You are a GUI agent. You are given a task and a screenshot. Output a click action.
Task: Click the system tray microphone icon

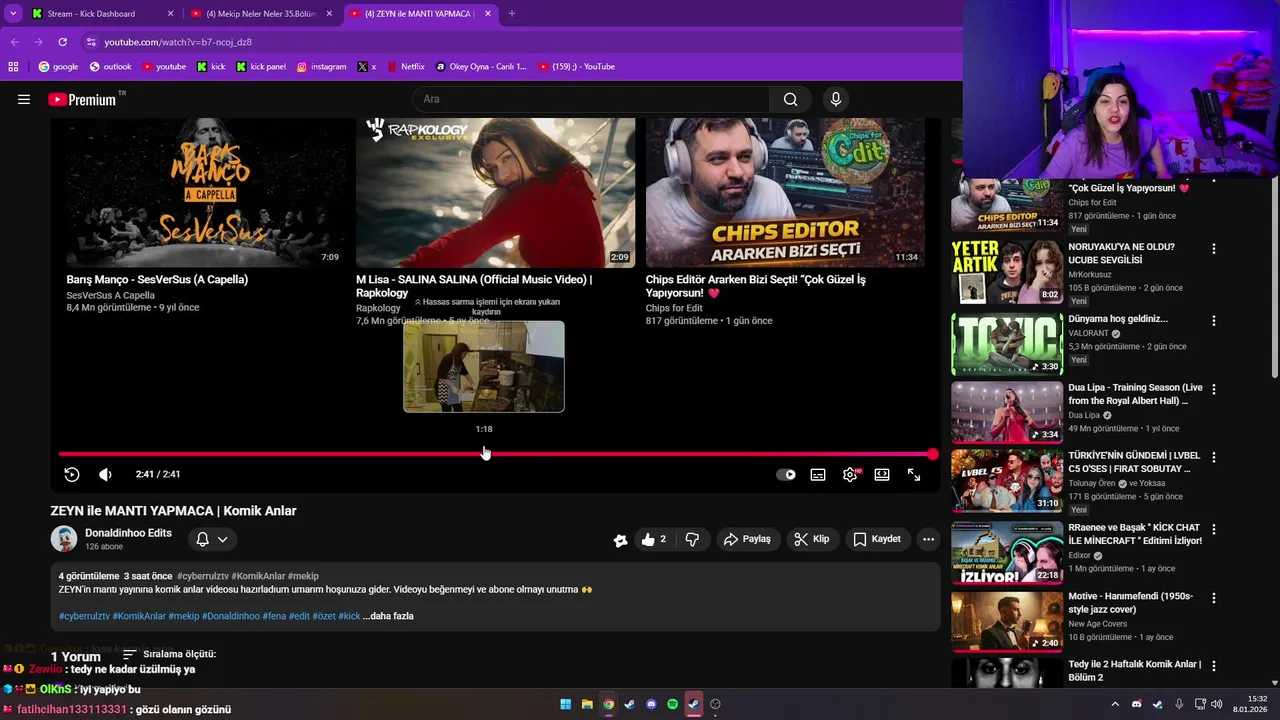1179,704
